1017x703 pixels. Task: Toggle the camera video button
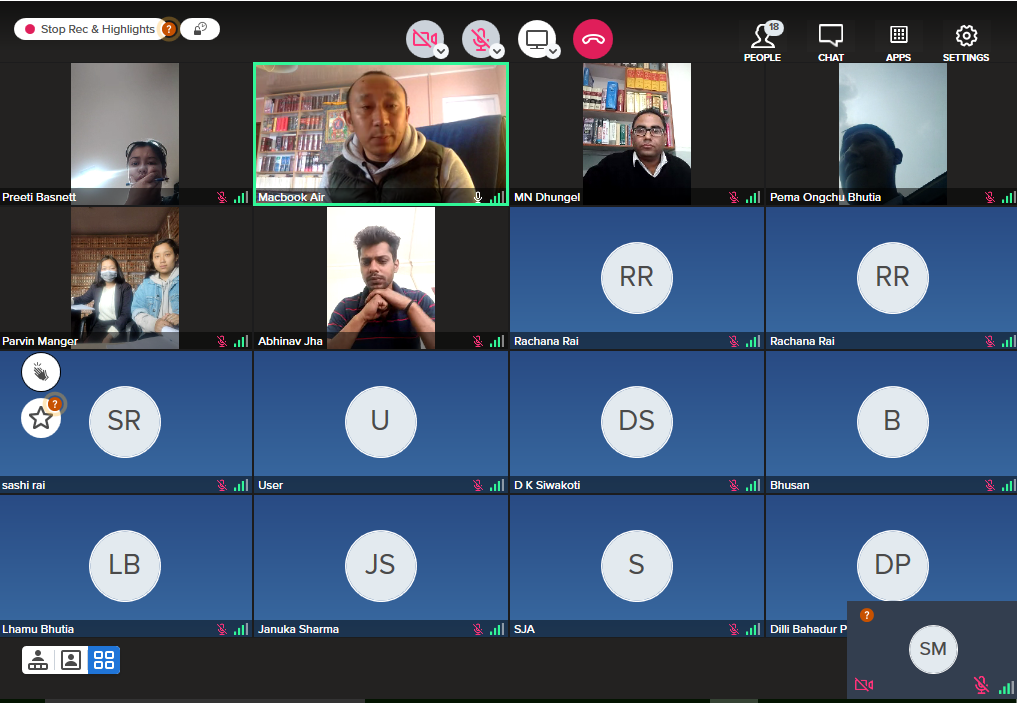[425, 38]
